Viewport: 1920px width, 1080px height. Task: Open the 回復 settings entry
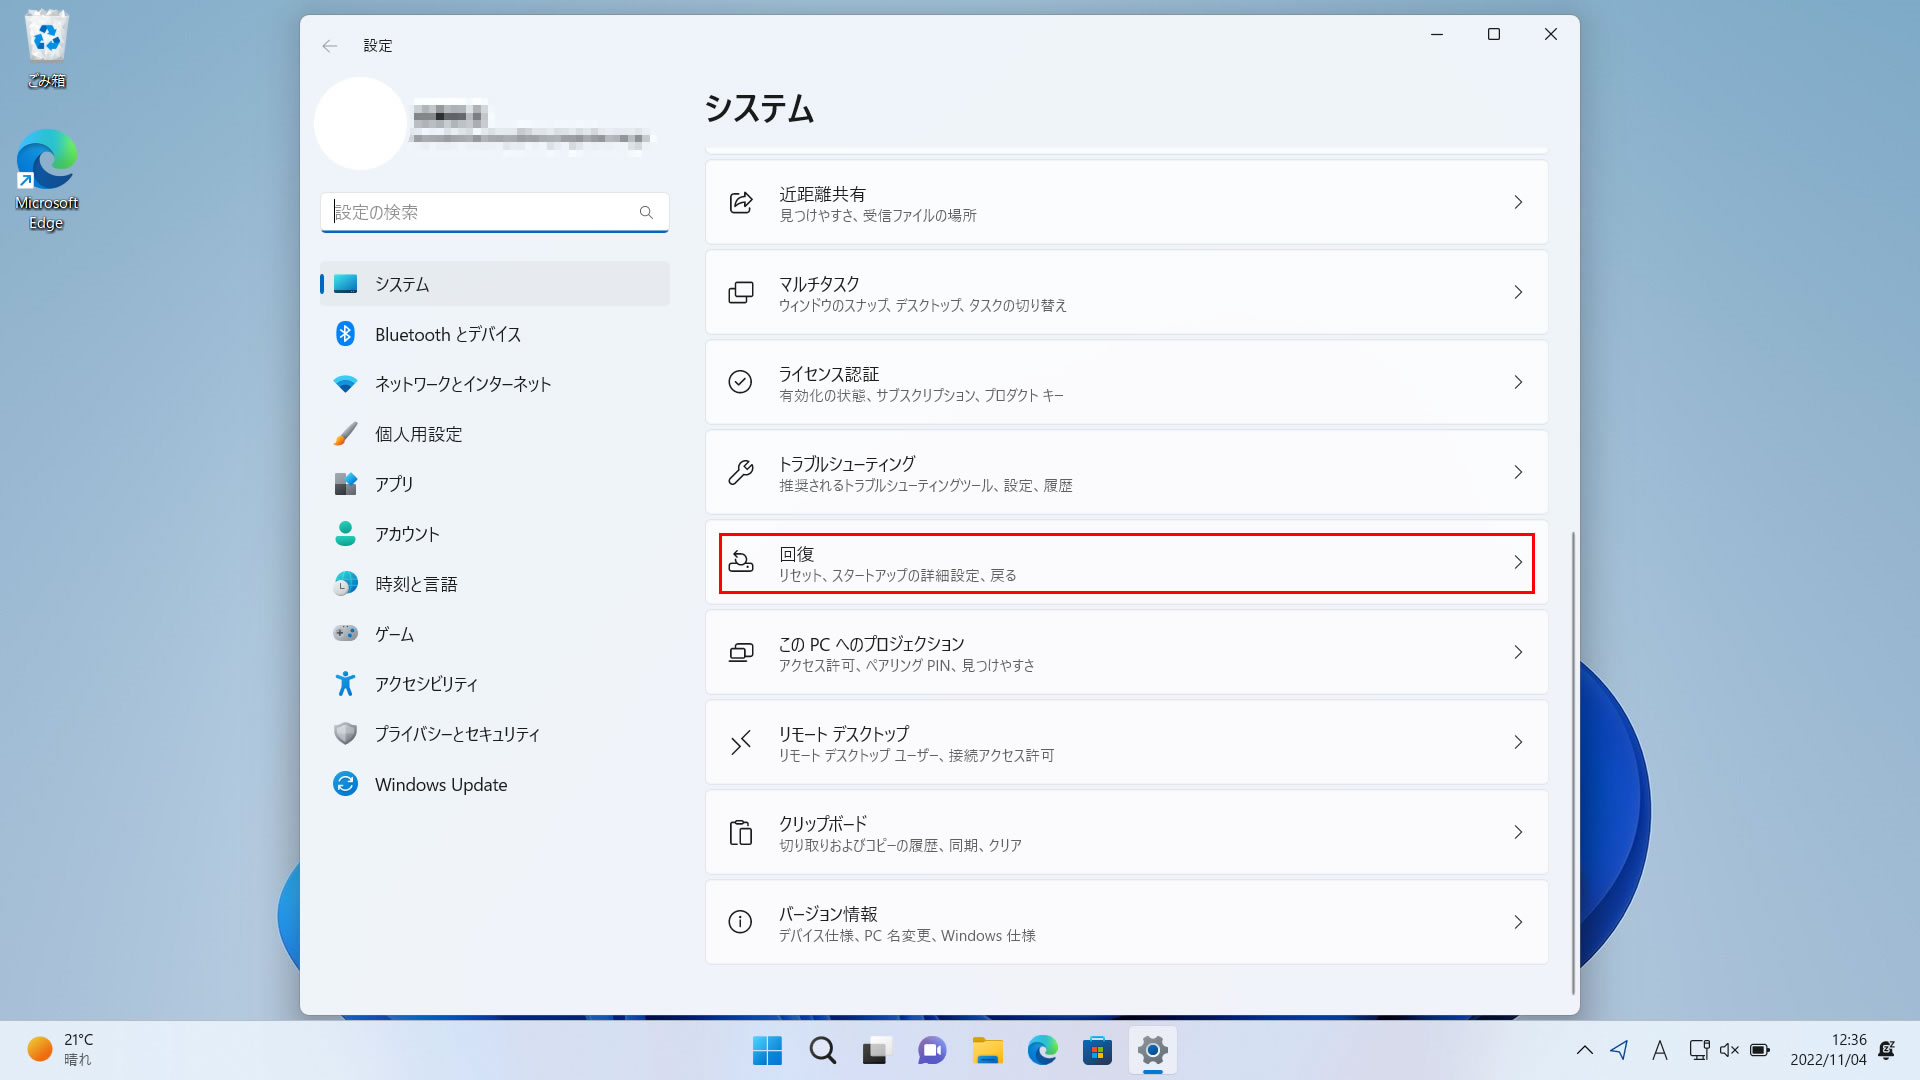click(1127, 562)
